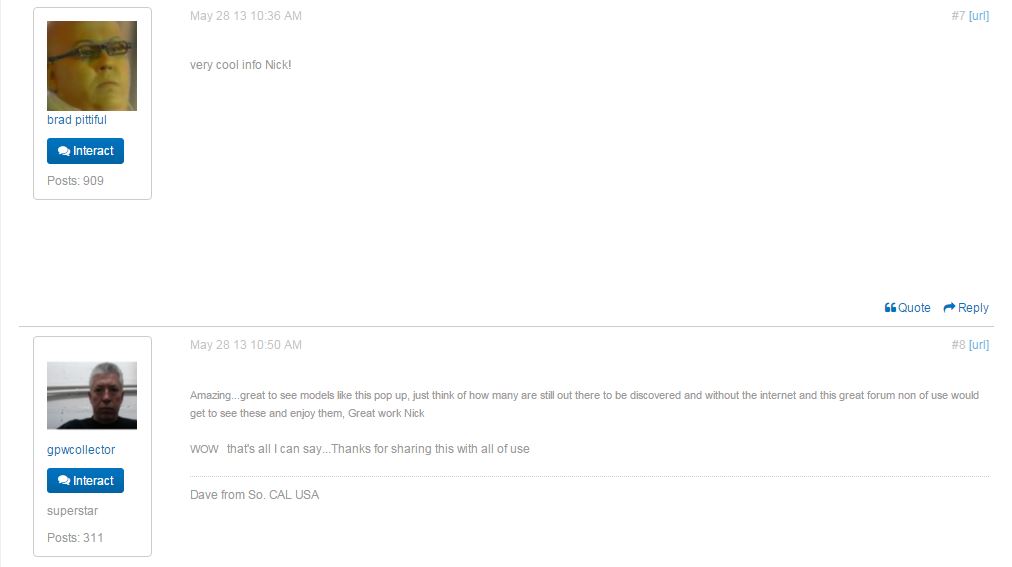
Task: Open the [url] link for post #7
Action: click(x=979, y=16)
